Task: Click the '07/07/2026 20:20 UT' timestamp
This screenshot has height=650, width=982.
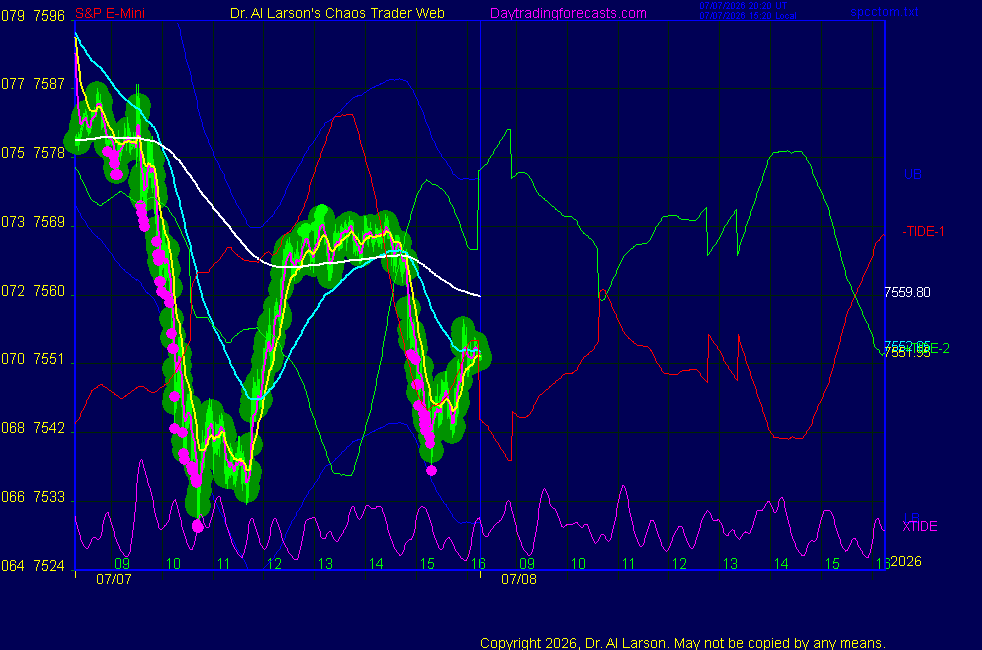Action: (x=743, y=6)
